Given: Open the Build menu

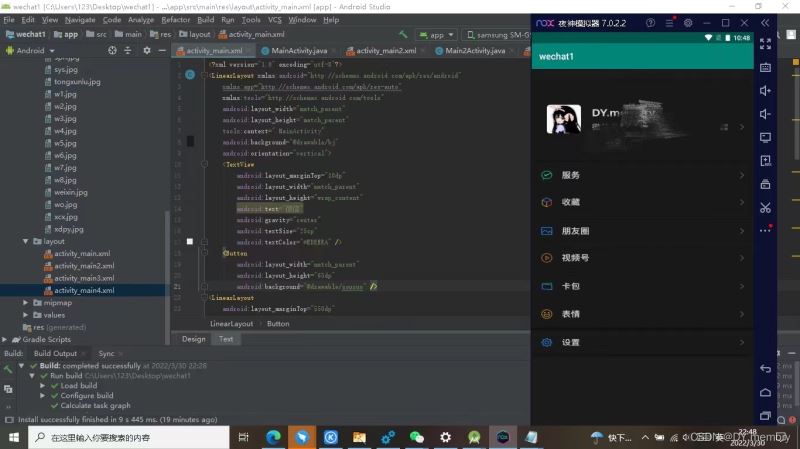Looking at the screenshot, I should coord(206,20).
